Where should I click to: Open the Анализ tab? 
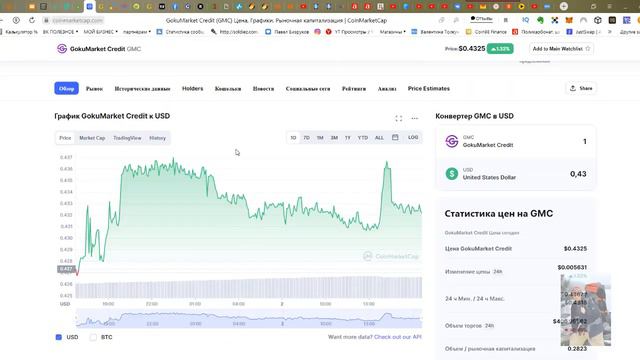pos(387,89)
